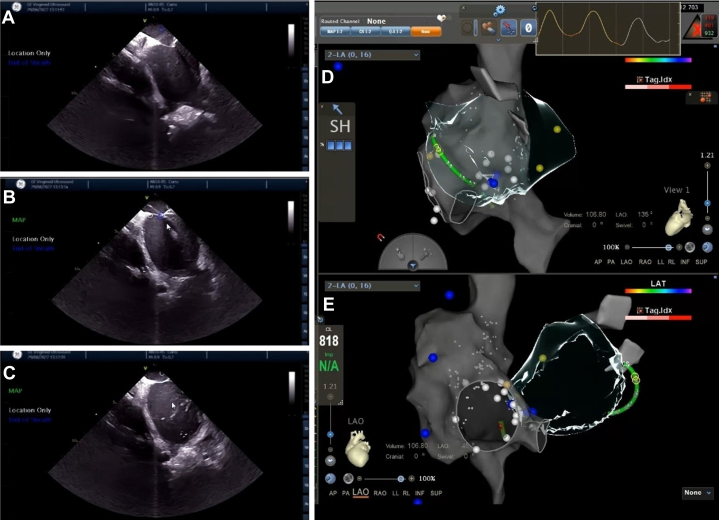Select the INF view in the lower panel
This screenshot has width=719, height=520.
tap(420, 493)
